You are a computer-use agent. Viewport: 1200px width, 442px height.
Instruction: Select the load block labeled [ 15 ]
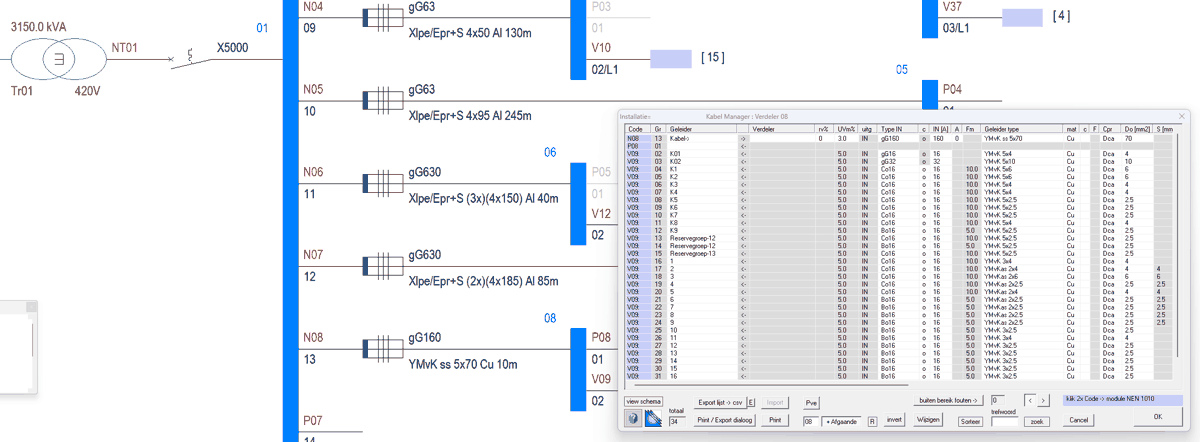[670, 58]
